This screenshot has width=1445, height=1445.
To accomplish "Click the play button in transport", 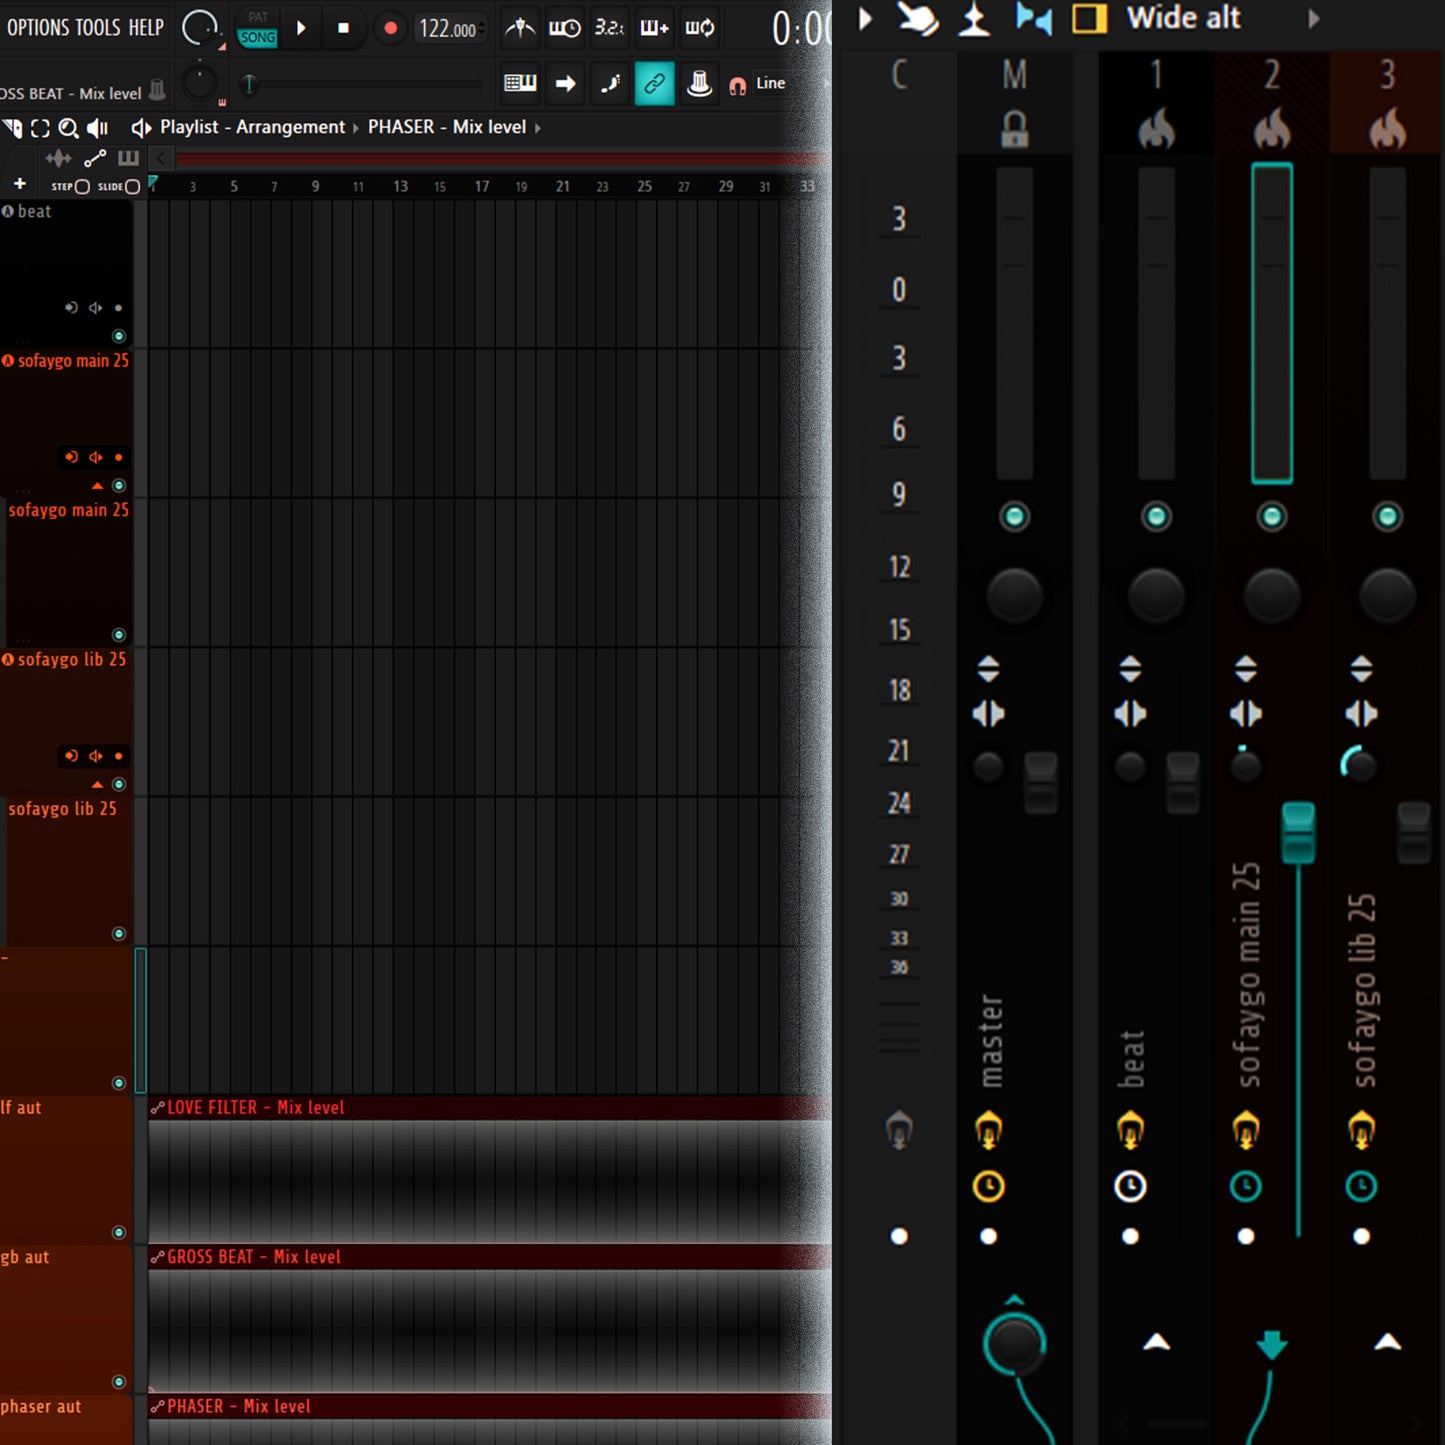I will point(301,28).
